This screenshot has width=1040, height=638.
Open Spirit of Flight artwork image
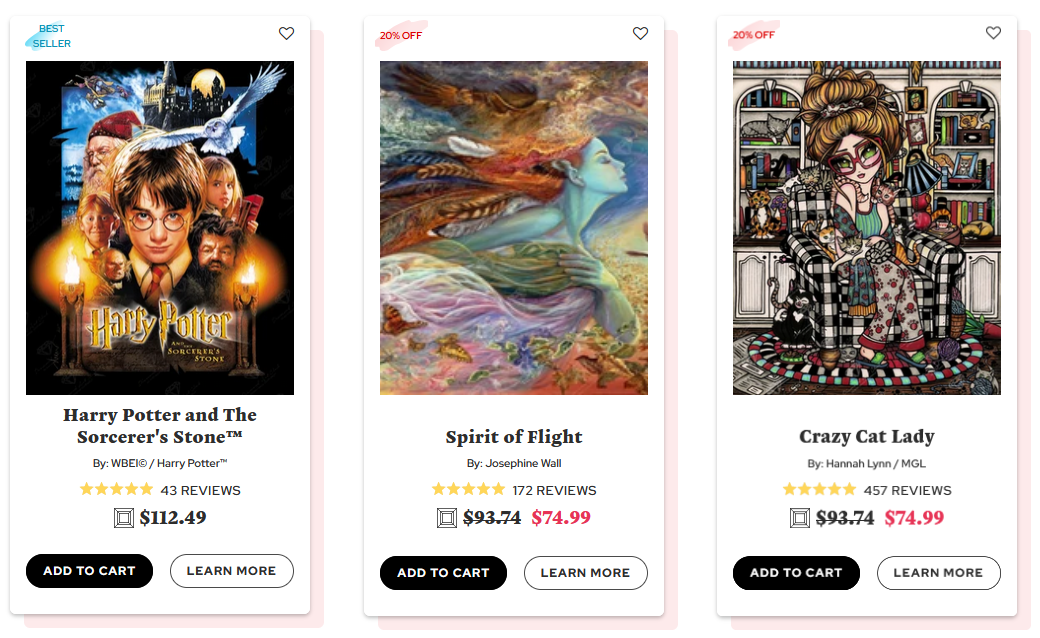point(514,228)
